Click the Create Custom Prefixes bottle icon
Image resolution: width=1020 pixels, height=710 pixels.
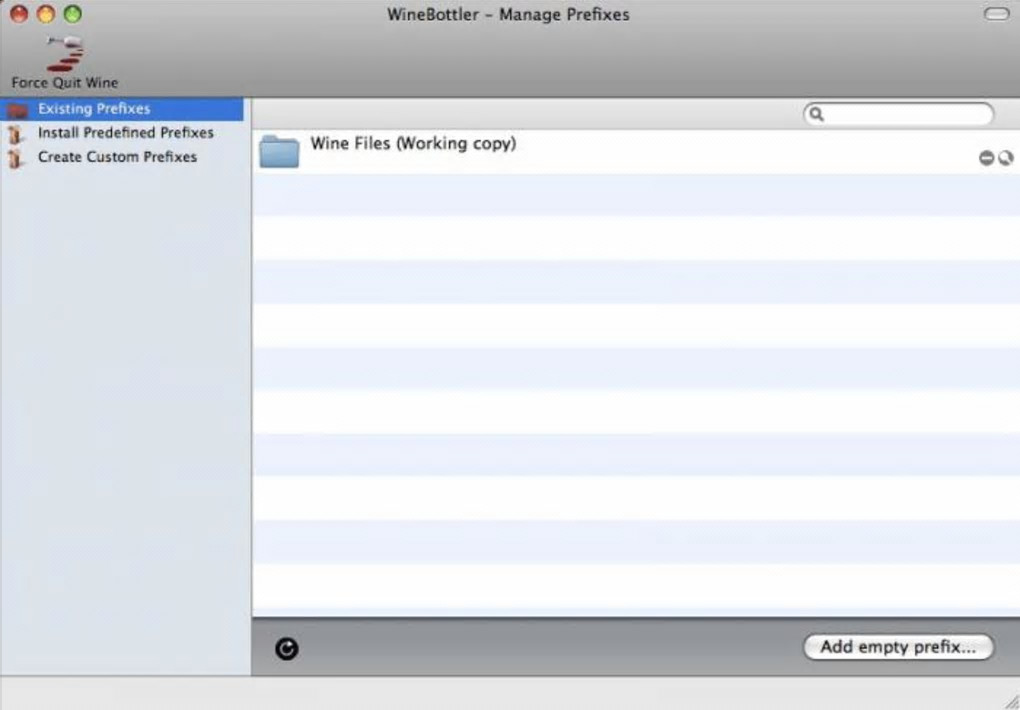[x=16, y=158]
